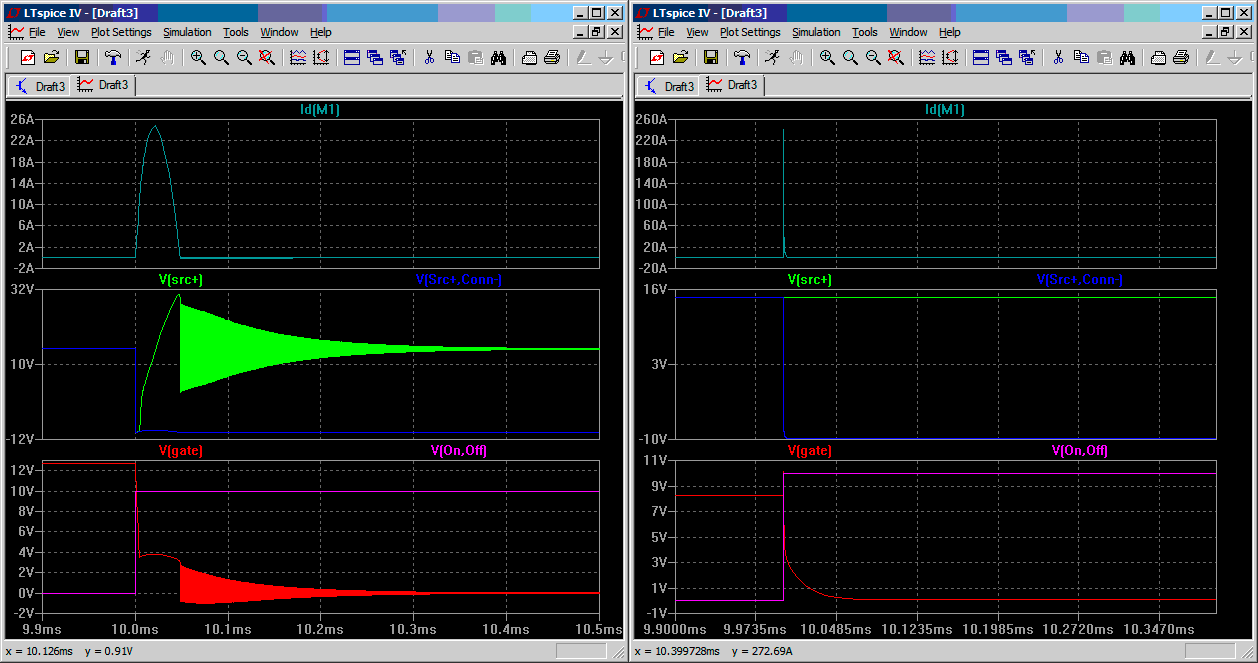Screen dimensions: 1258x663
Task: Click zoom out icon in right window
Action: (x=873, y=57)
